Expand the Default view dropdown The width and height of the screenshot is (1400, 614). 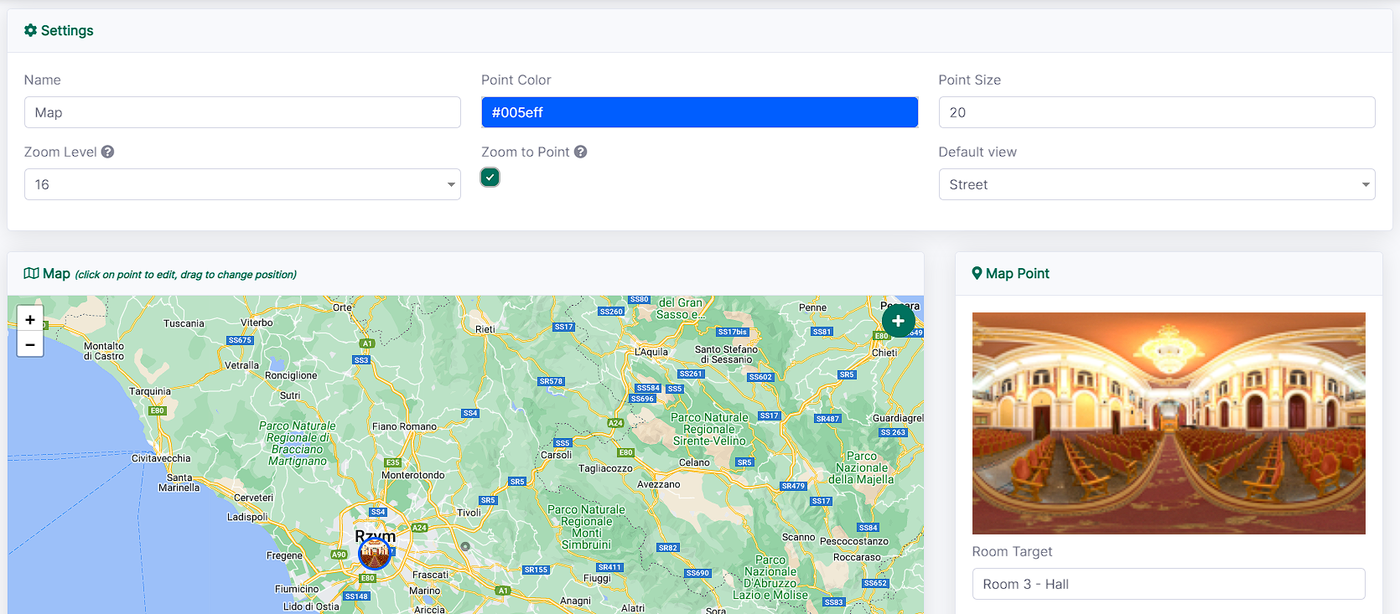click(1156, 185)
